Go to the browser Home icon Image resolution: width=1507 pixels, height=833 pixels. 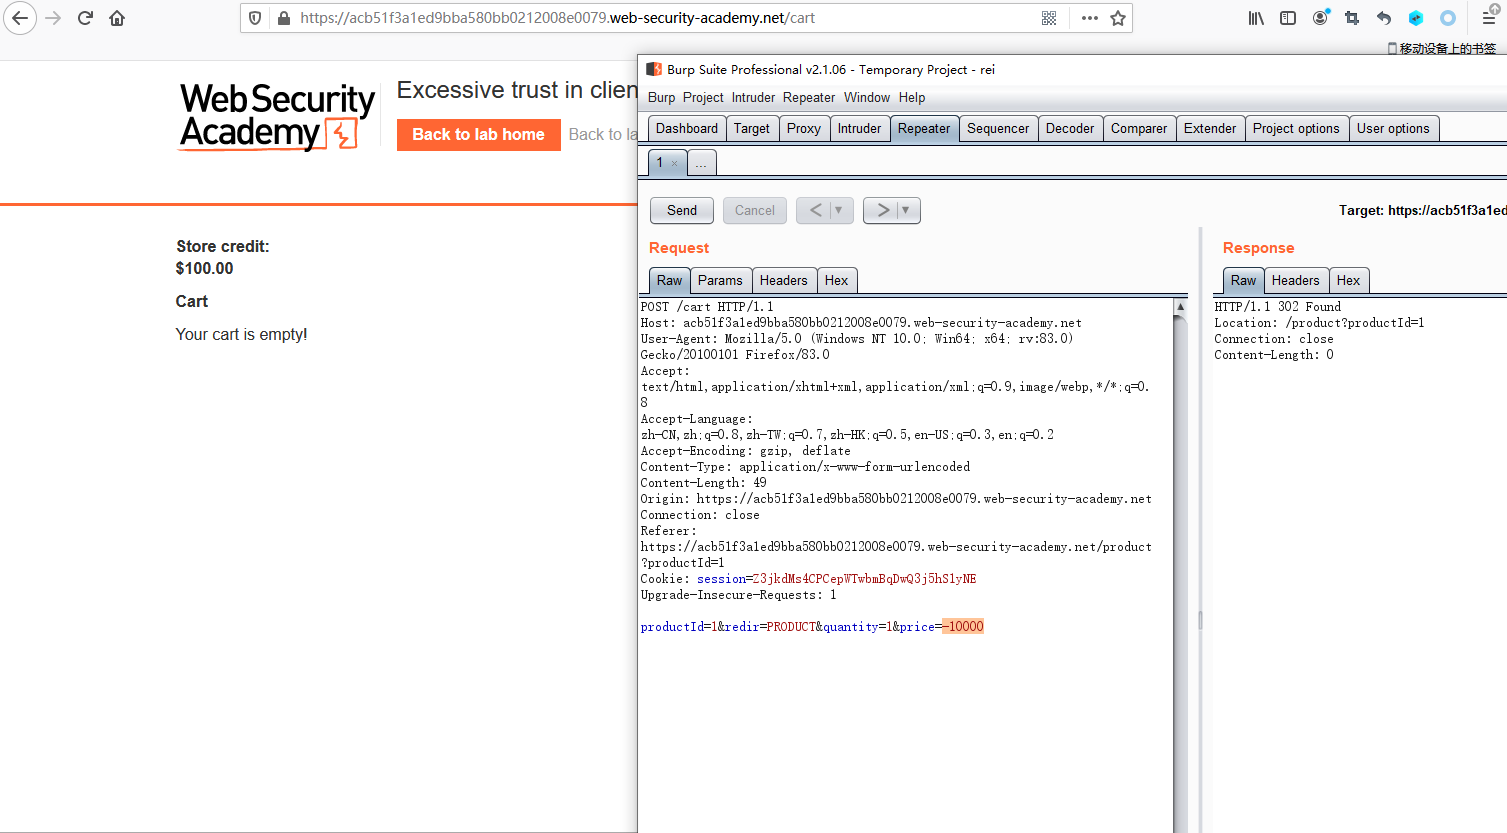(117, 18)
